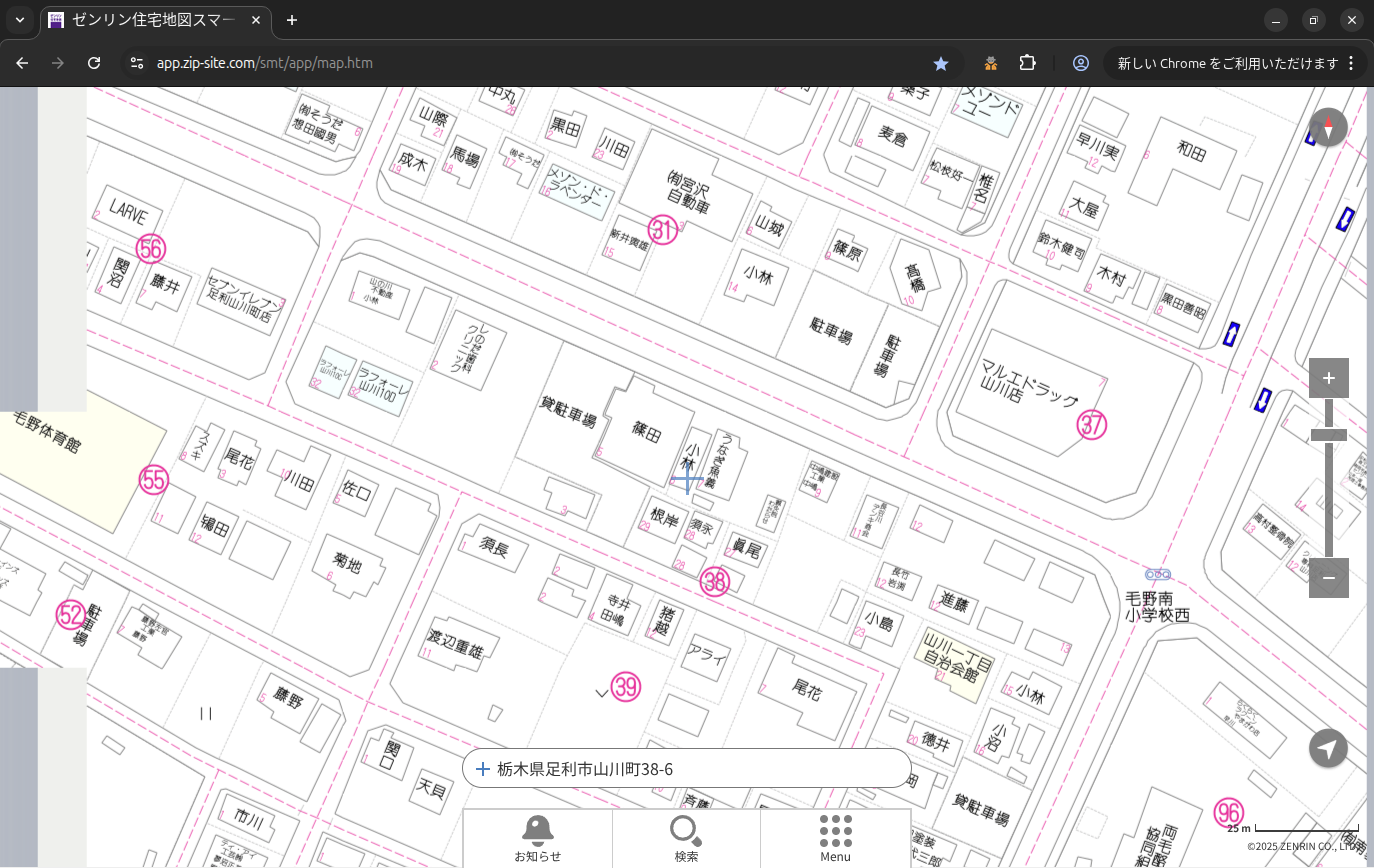
Task: Click the LARVE building label
Action: (x=128, y=213)
